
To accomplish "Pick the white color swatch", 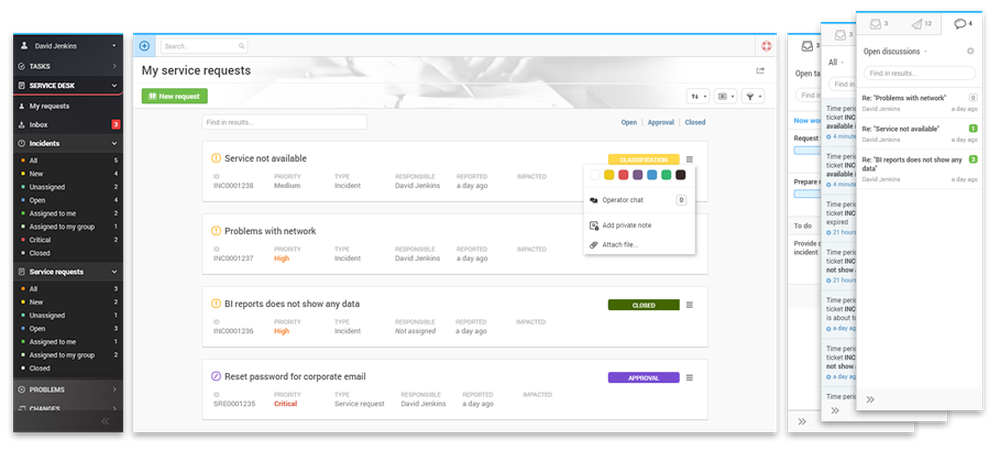I will pos(595,175).
